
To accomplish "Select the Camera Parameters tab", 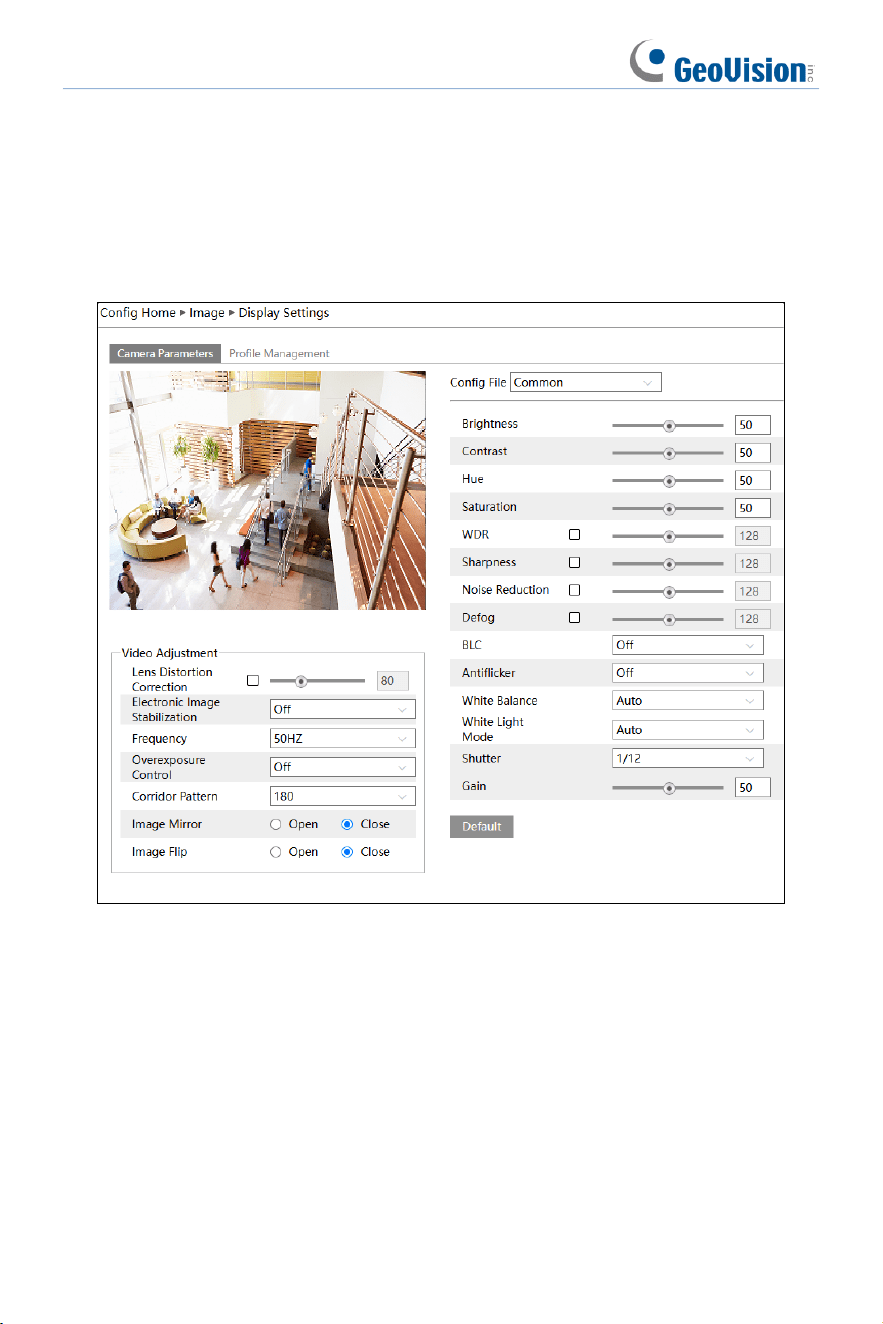I will (165, 353).
